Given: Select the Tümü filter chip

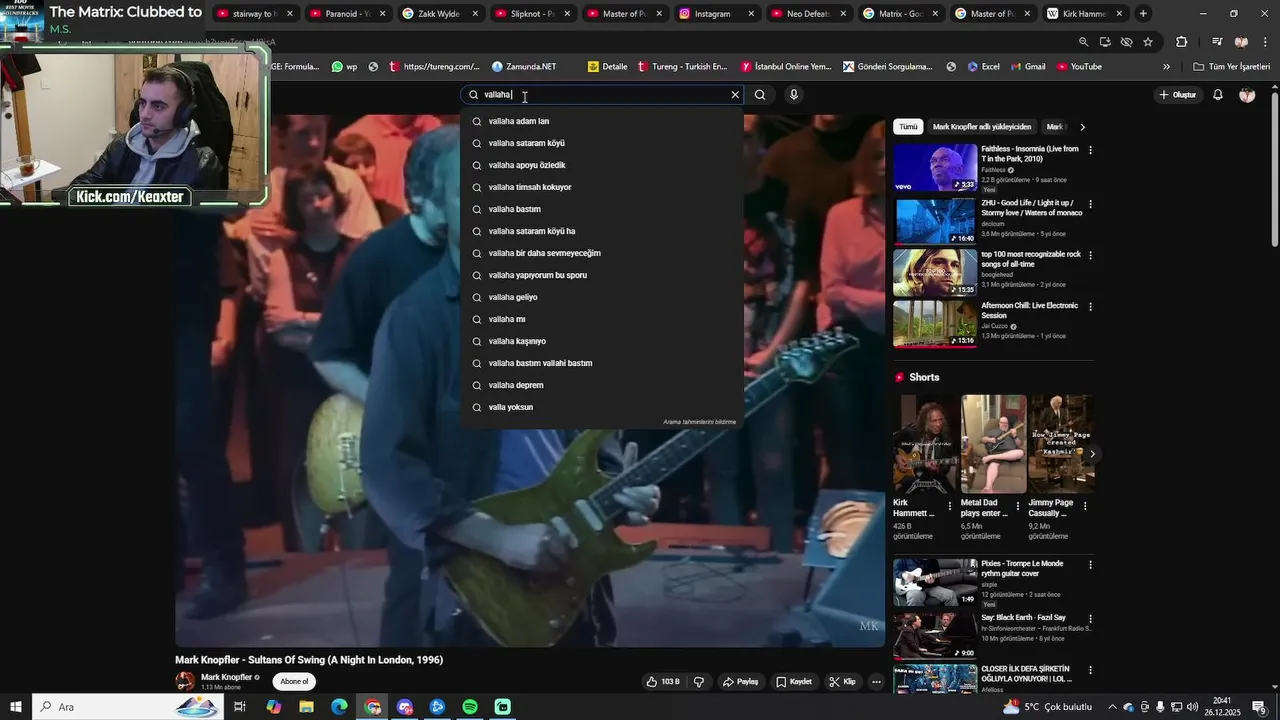Looking at the screenshot, I should 908,127.
